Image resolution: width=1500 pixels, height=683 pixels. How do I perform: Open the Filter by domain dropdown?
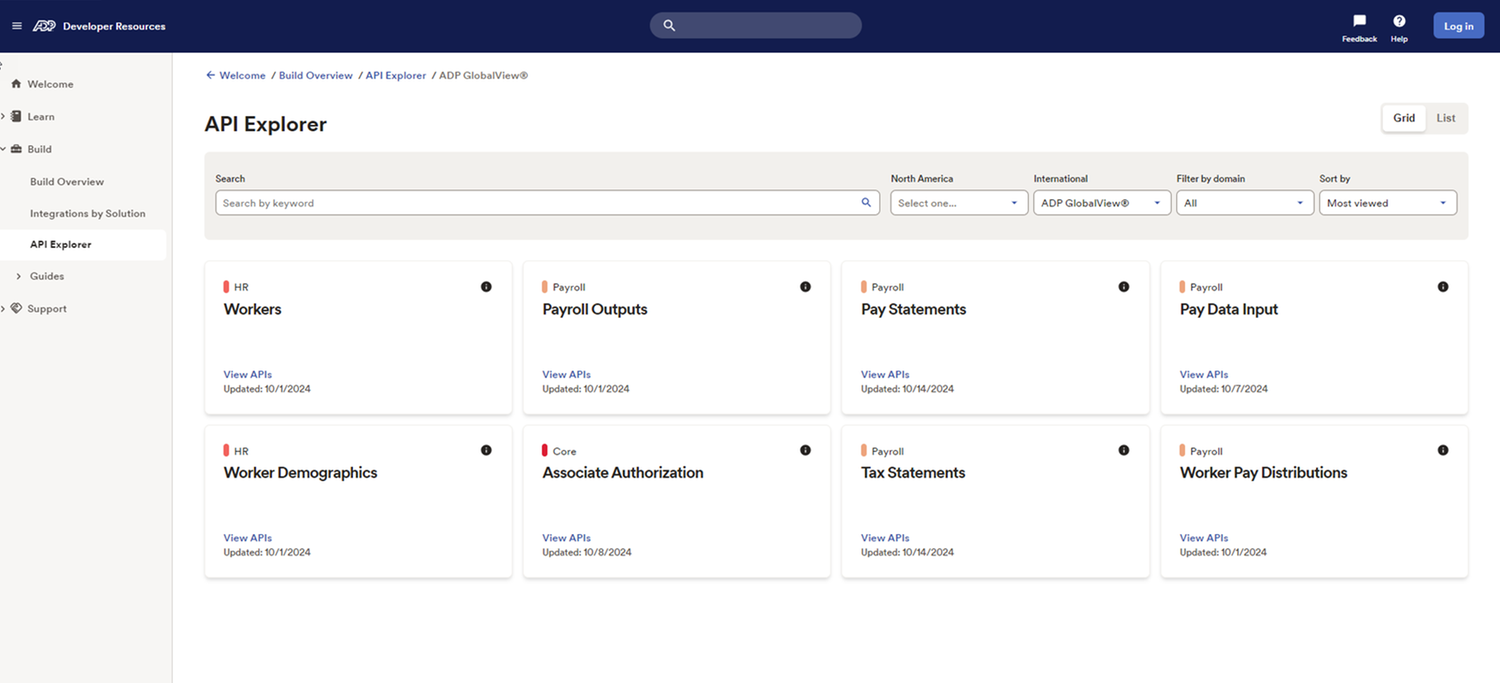(1245, 203)
